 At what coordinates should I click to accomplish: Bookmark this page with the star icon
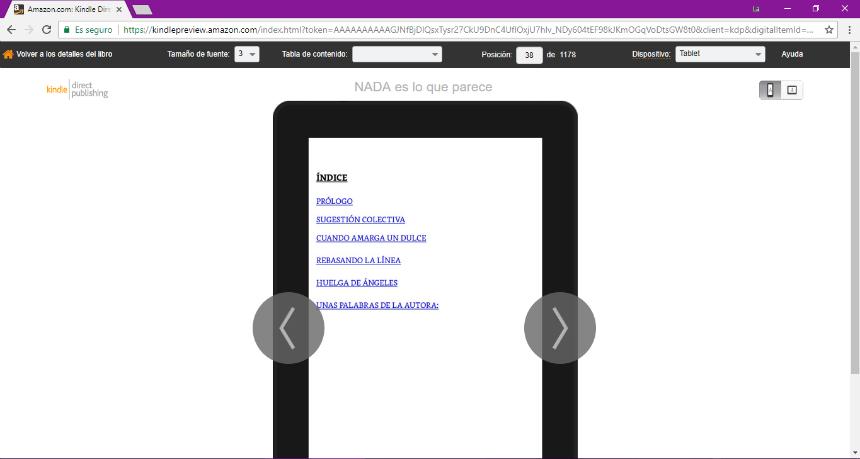click(x=829, y=30)
